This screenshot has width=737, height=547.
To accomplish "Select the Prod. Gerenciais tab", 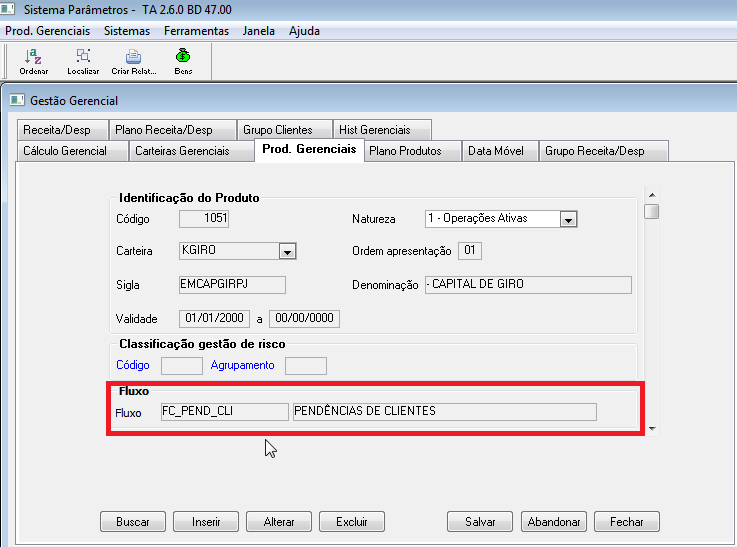I will coord(309,149).
